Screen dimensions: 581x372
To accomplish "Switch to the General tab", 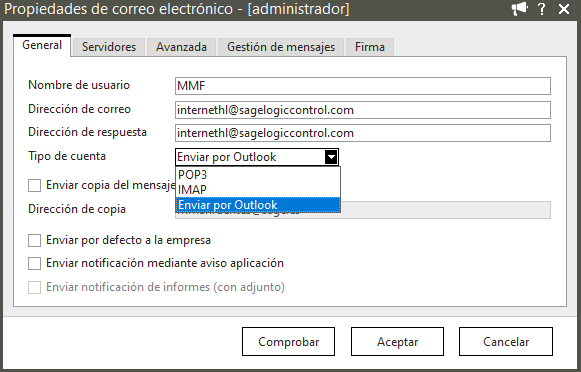I will [42, 45].
